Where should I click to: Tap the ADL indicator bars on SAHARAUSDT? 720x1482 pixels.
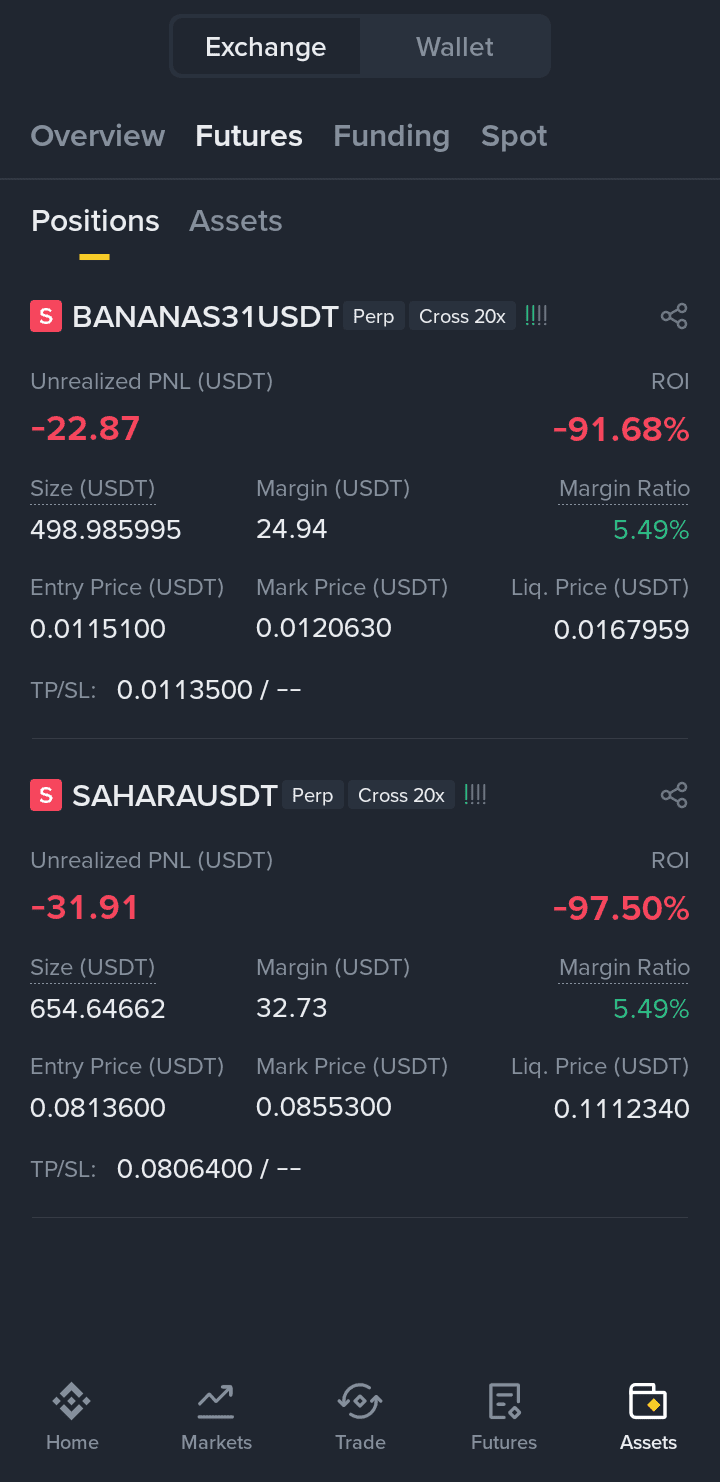(x=475, y=795)
